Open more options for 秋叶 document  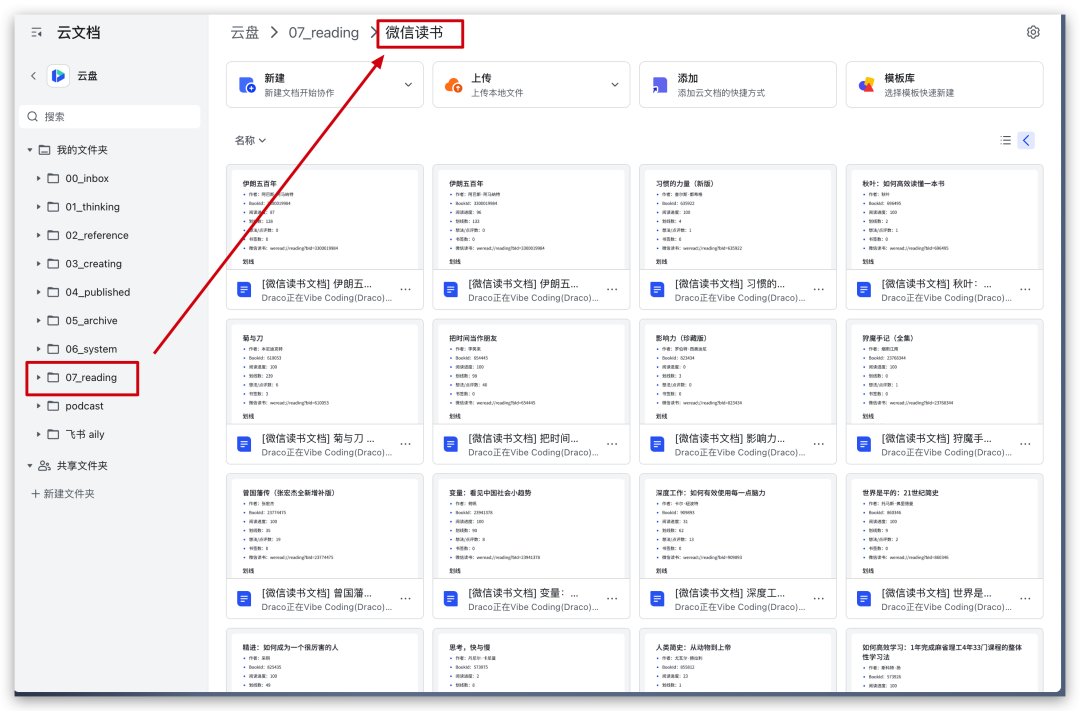point(1026,289)
